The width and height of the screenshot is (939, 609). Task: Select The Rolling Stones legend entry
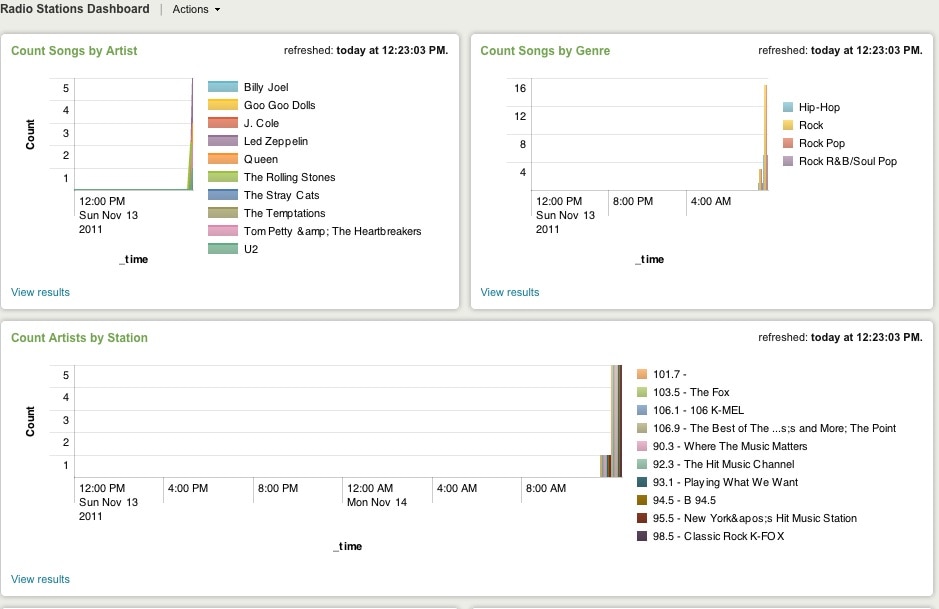pos(289,177)
